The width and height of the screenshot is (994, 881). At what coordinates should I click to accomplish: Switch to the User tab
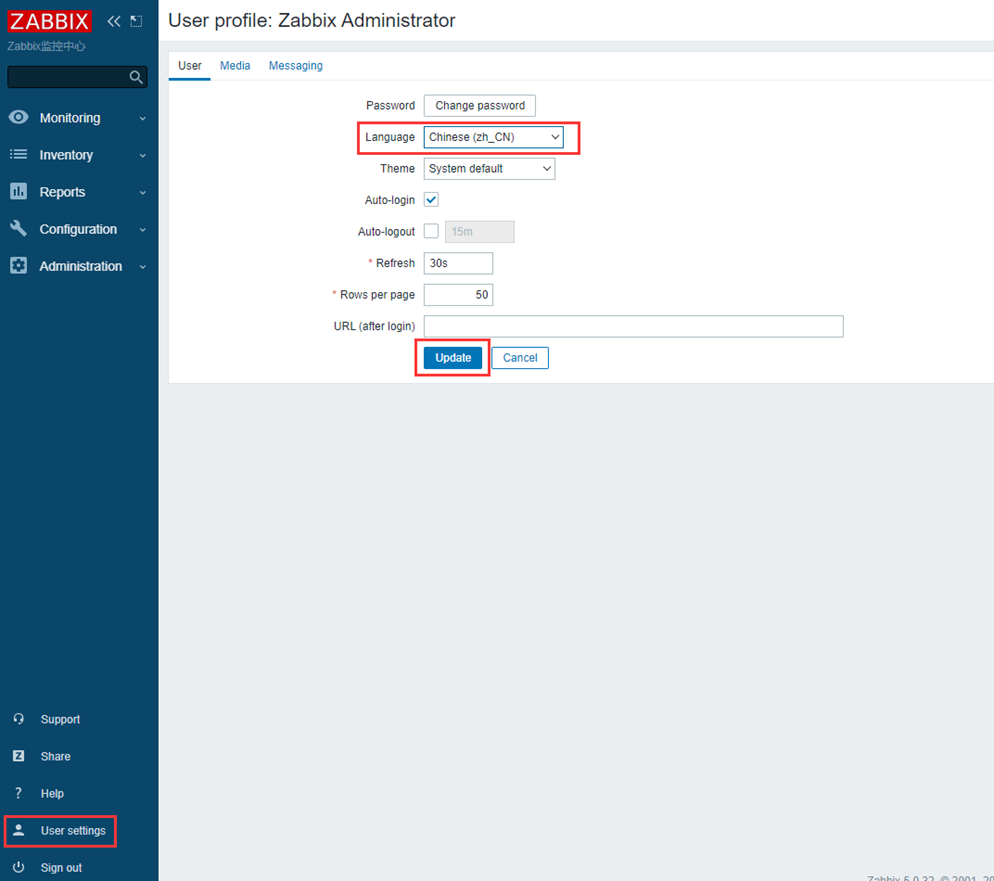190,66
